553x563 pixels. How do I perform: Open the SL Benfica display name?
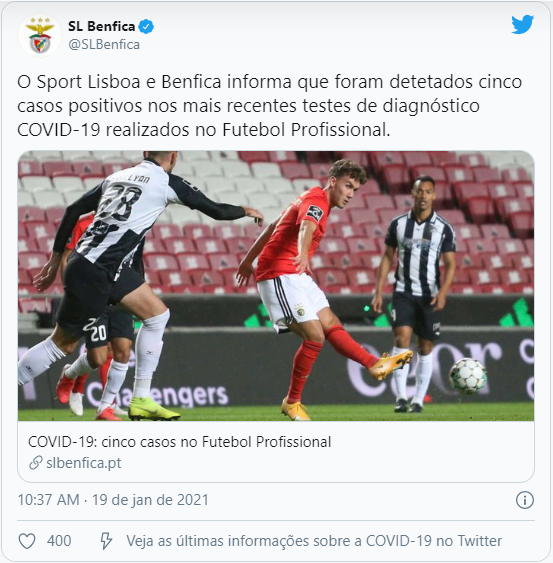point(102,27)
